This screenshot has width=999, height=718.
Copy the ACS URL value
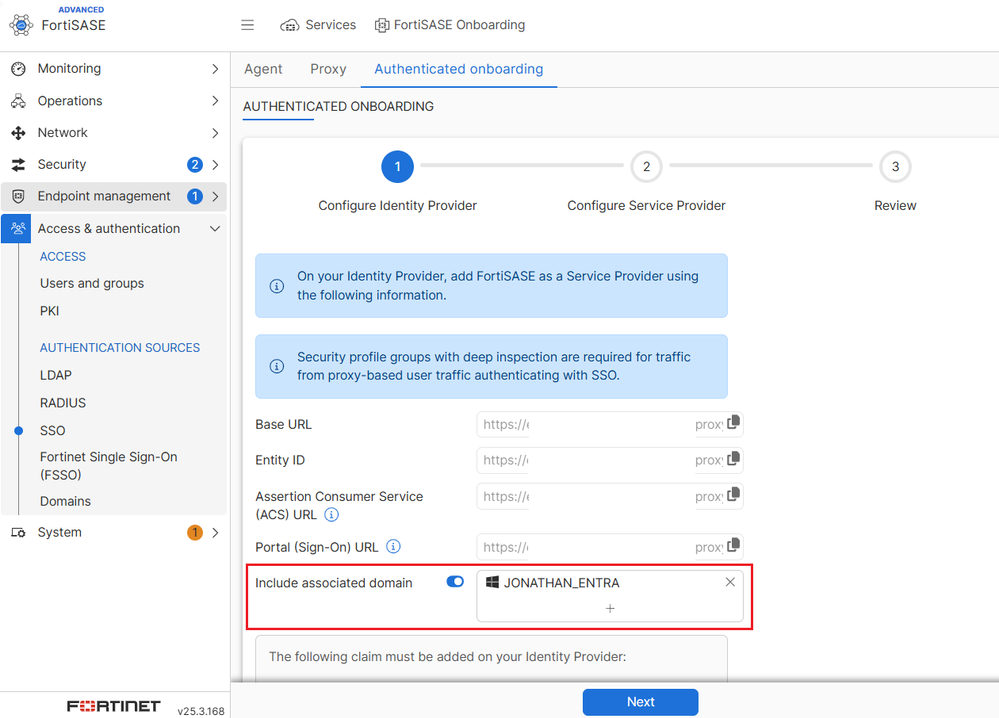733,495
